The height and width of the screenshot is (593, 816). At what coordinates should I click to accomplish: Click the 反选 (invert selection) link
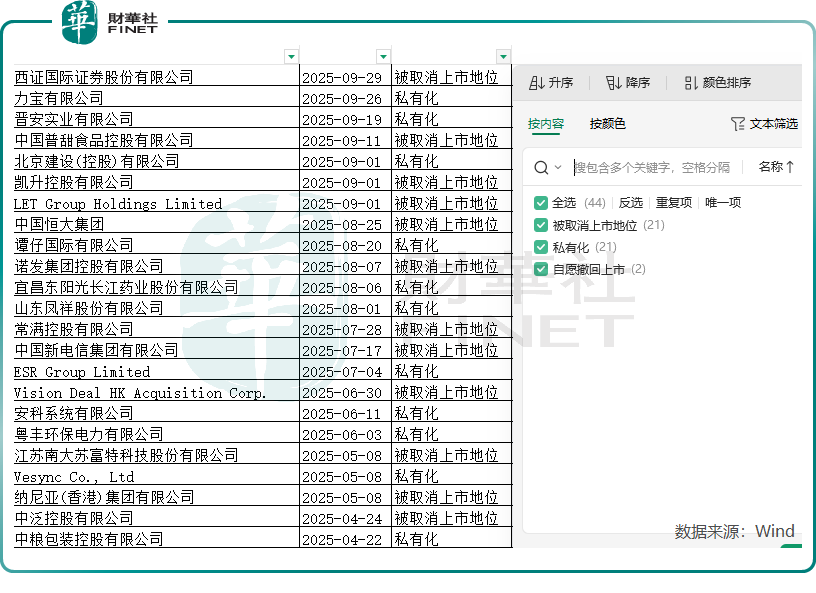(630, 203)
